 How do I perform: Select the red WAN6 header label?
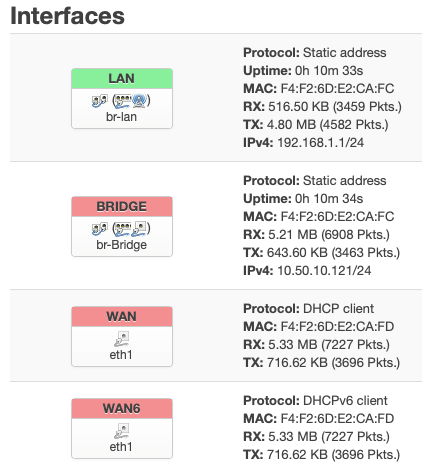tap(122, 409)
